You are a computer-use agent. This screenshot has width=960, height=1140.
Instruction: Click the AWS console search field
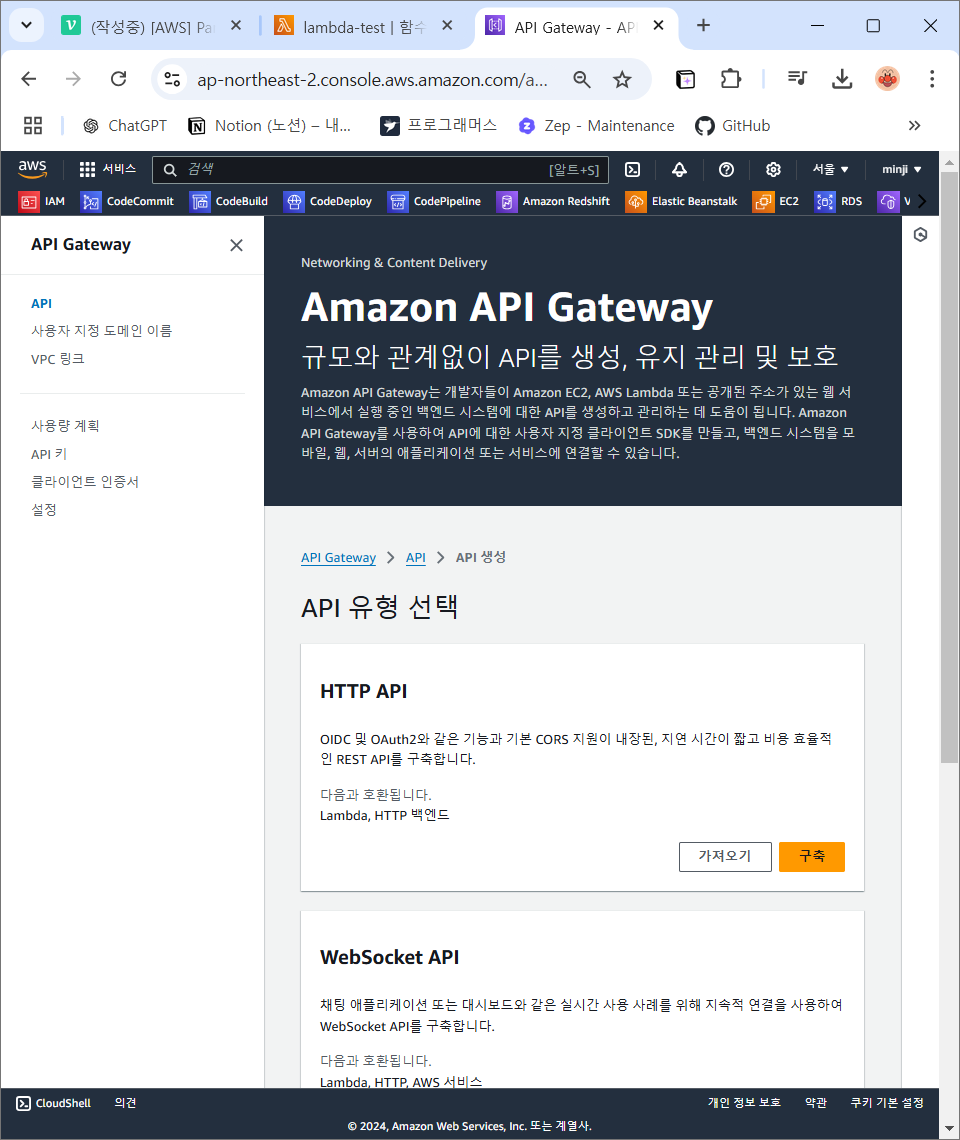pyautogui.click(x=380, y=169)
